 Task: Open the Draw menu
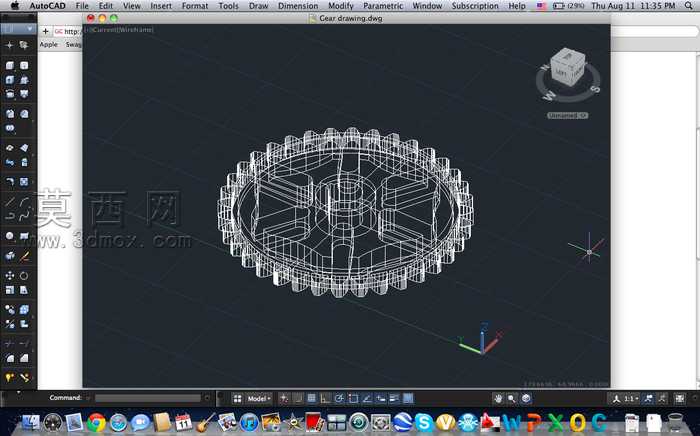pyautogui.click(x=258, y=6)
